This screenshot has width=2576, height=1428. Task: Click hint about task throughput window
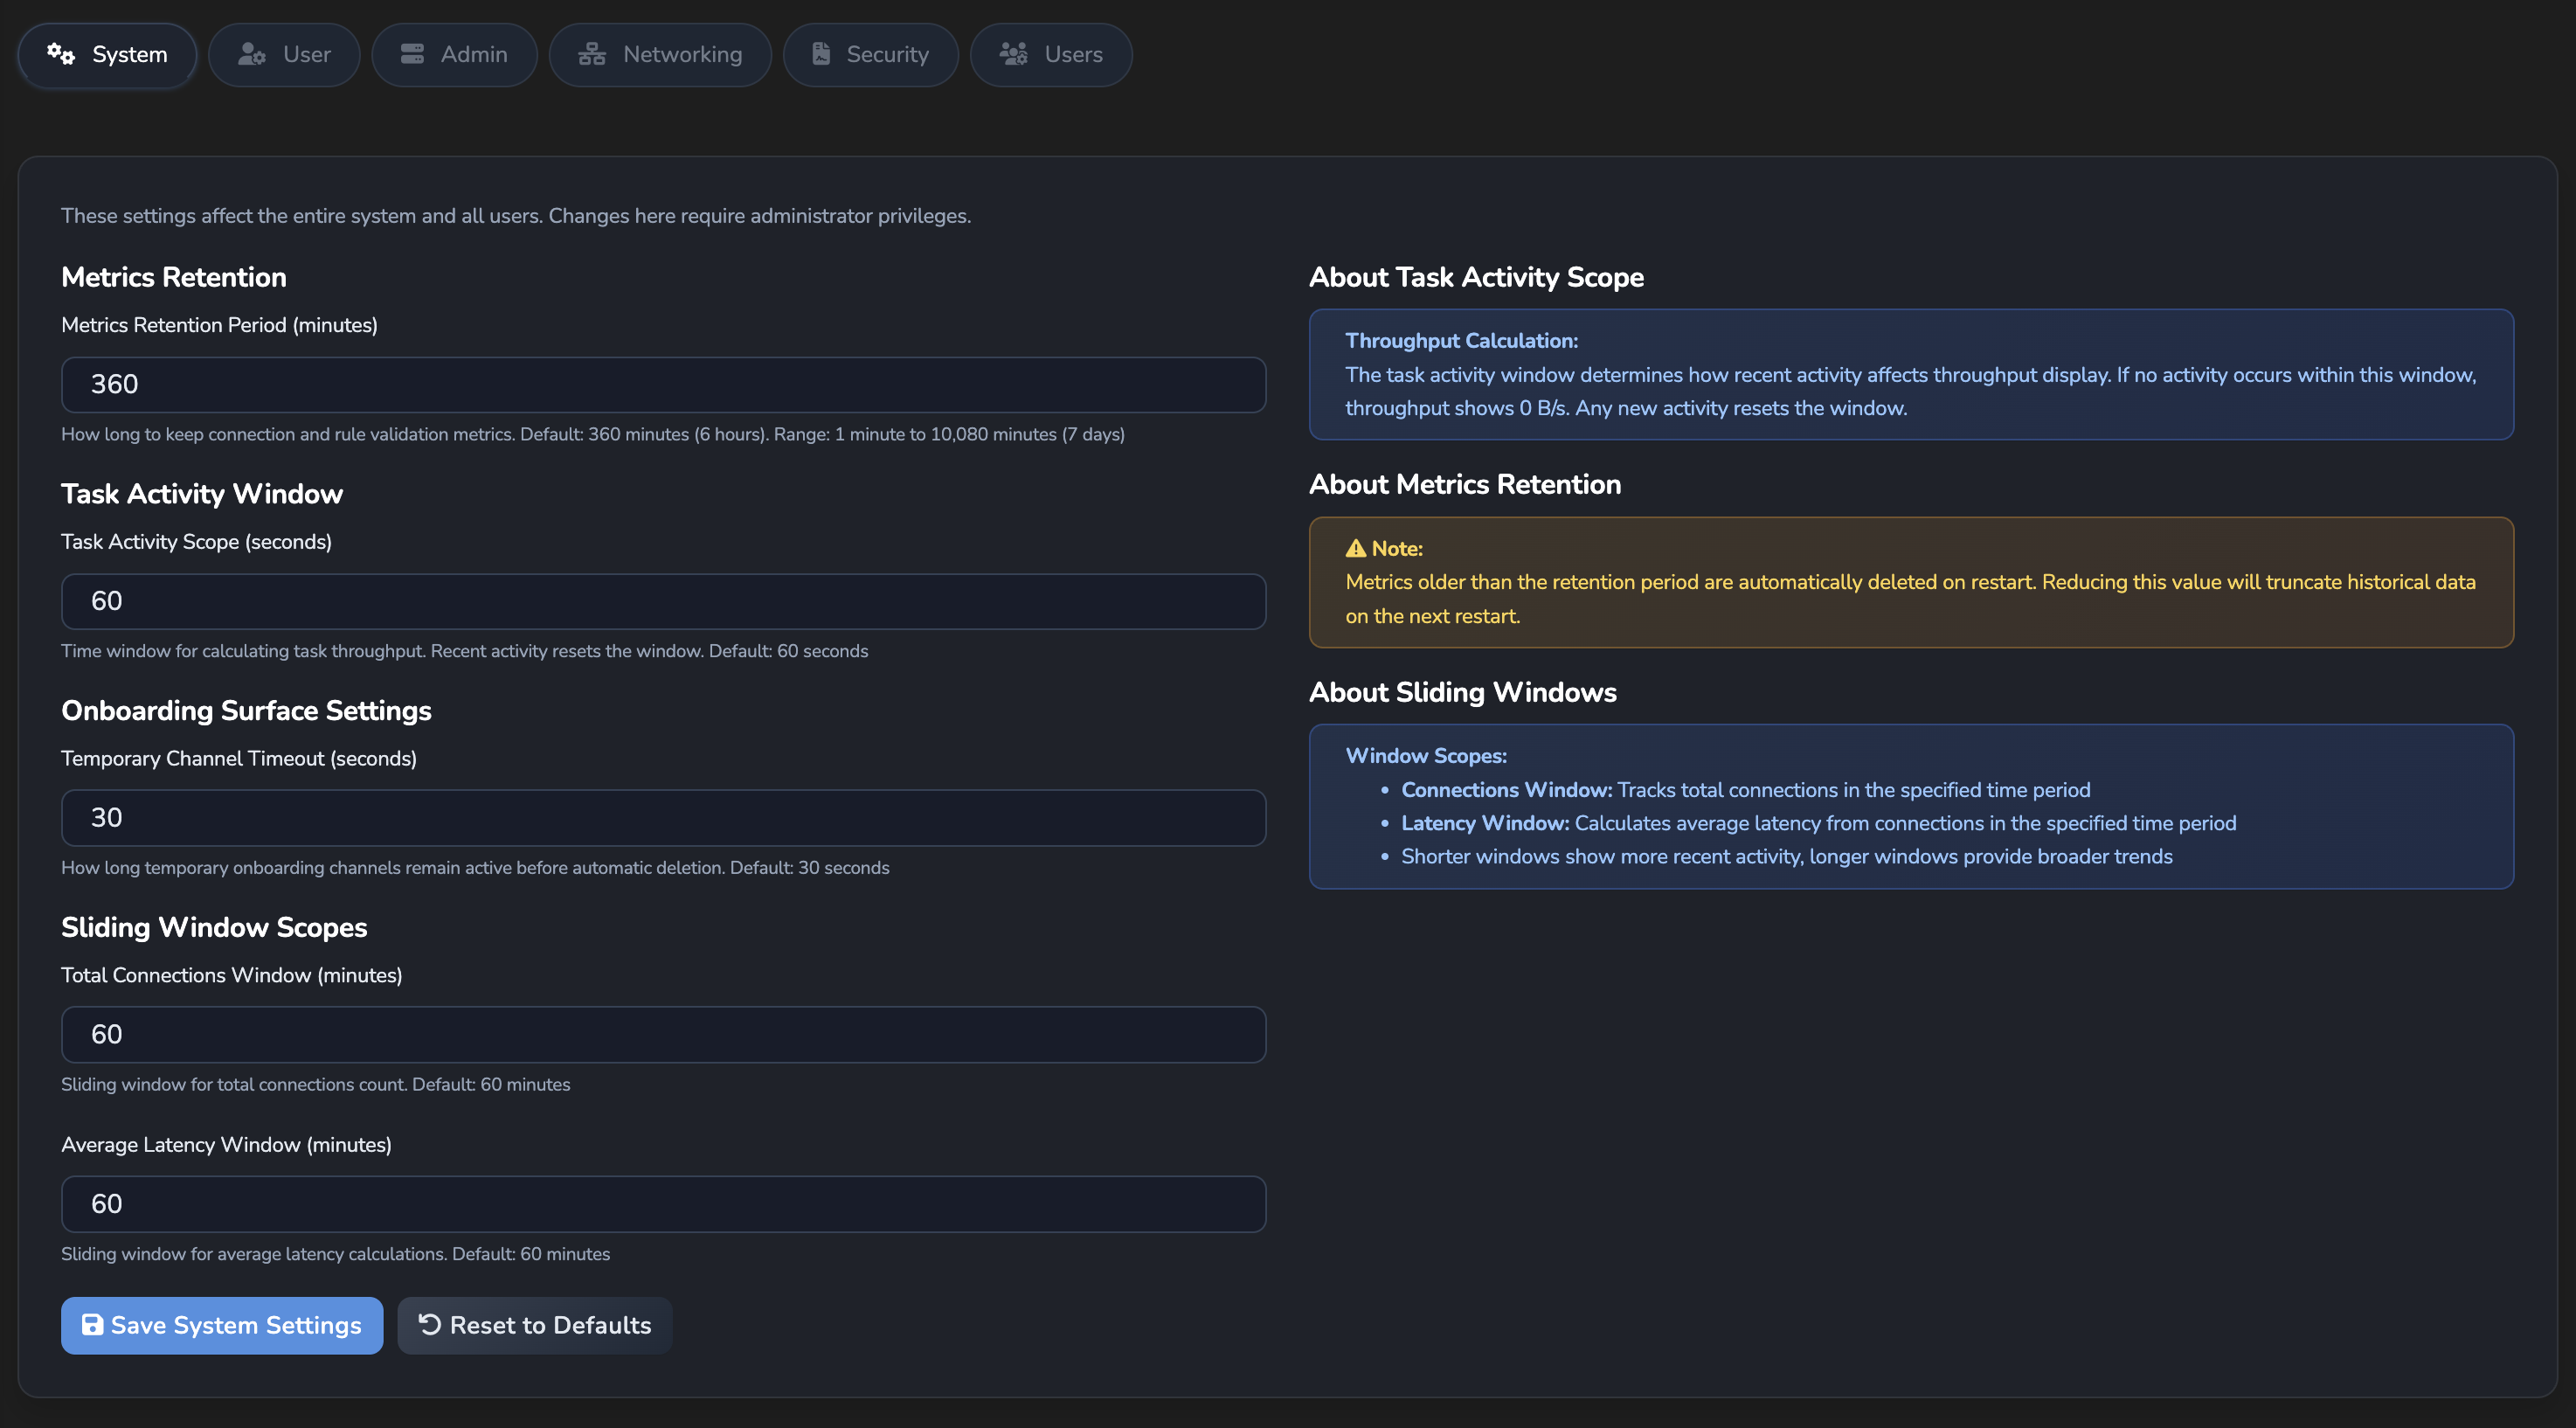click(464, 651)
